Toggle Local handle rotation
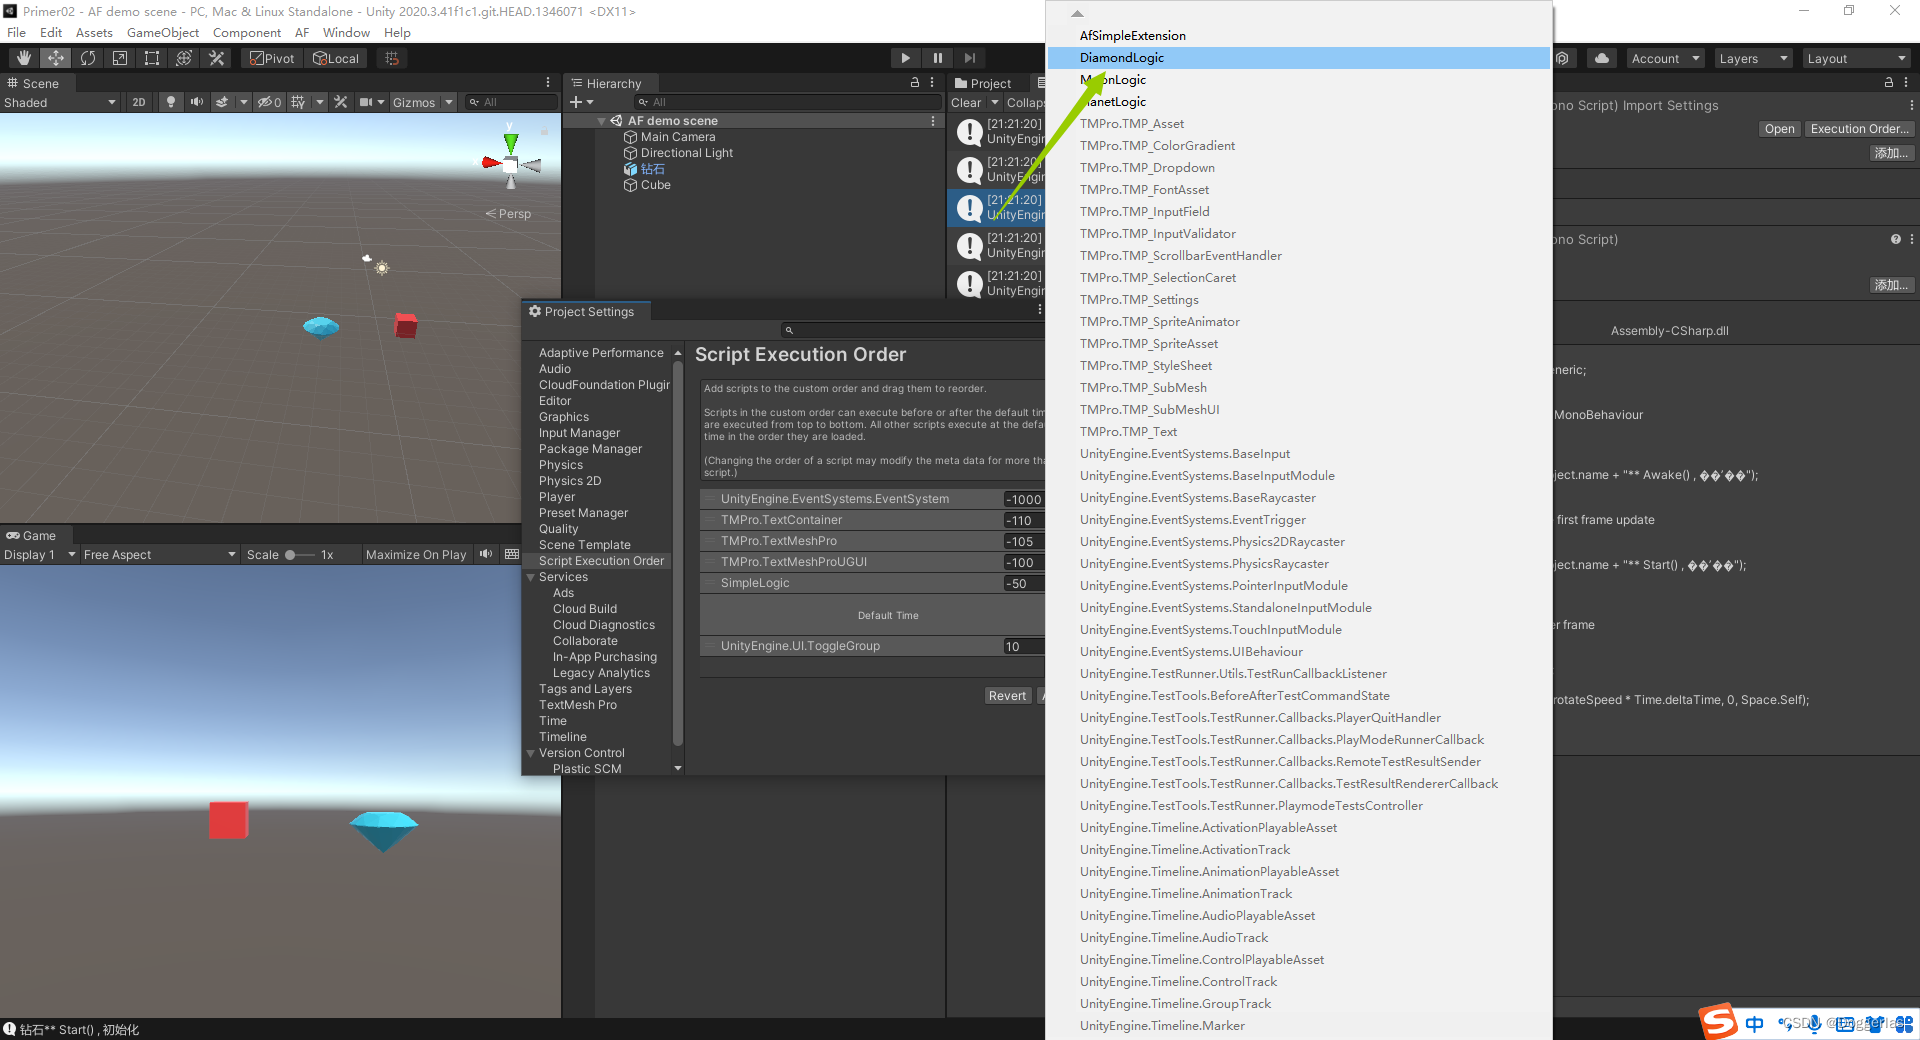 pyautogui.click(x=336, y=58)
